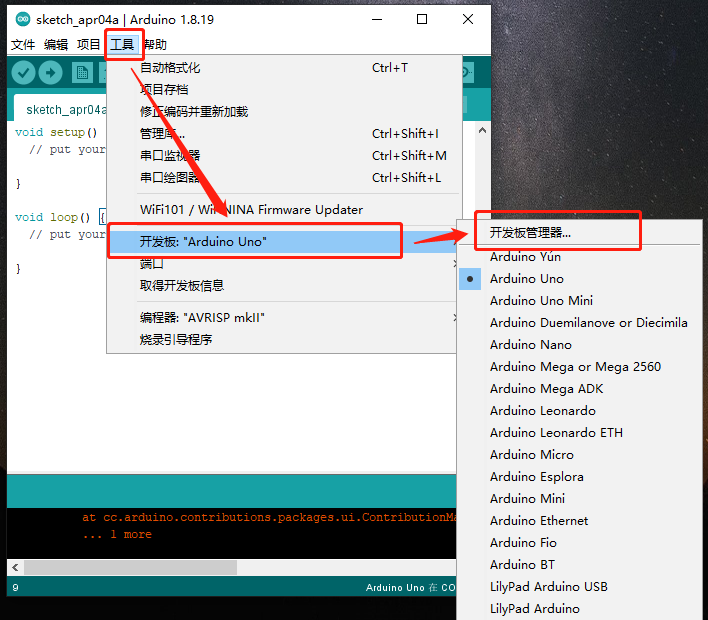Select the Arduino Uno board option

(527, 279)
